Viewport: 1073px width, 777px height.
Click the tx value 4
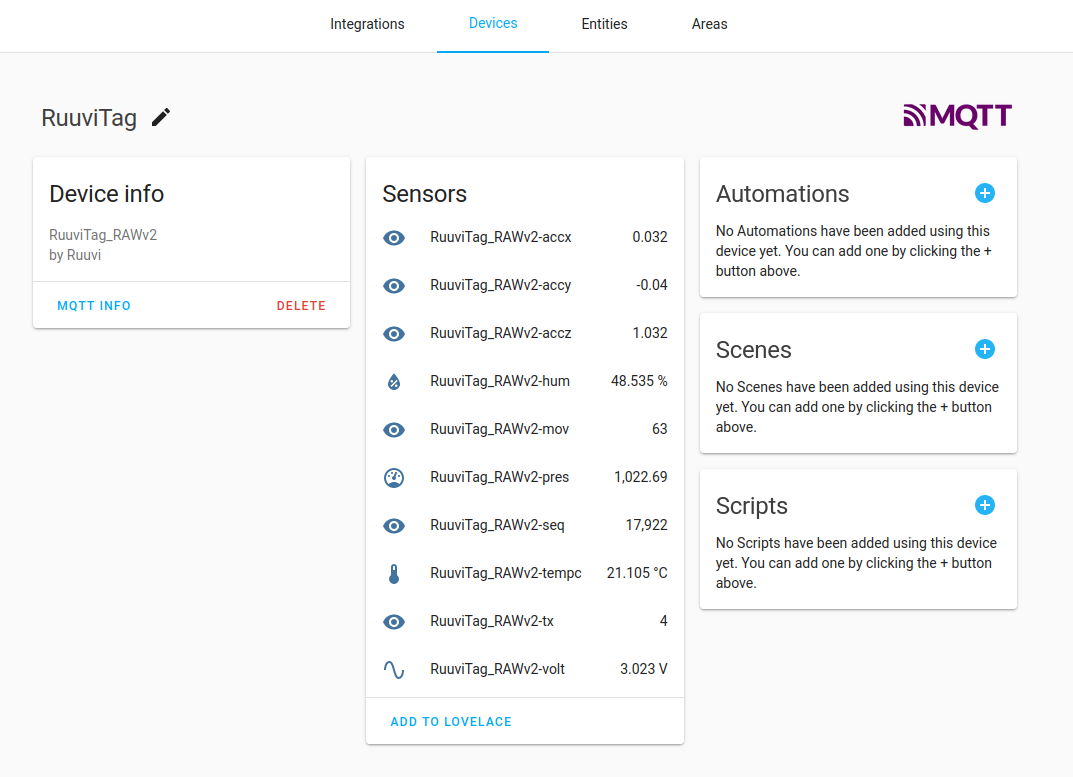pyautogui.click(x=663, y=620)
